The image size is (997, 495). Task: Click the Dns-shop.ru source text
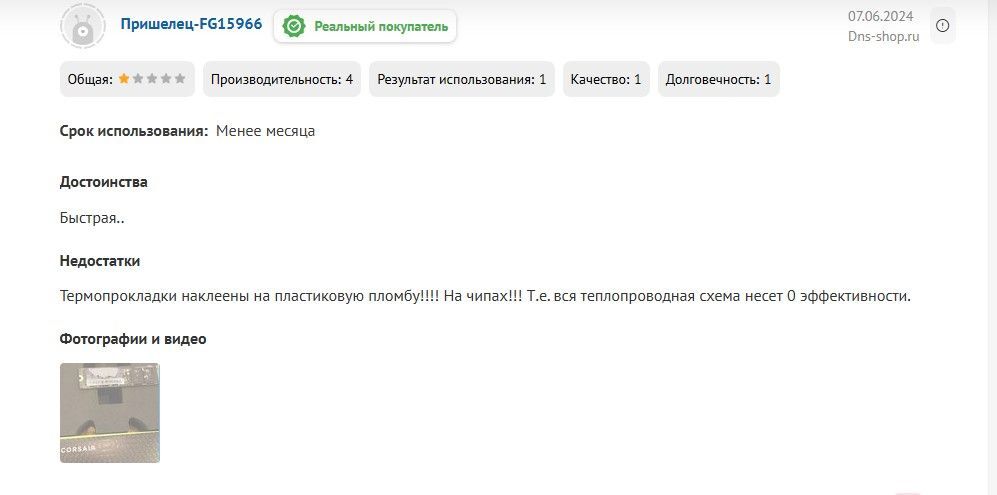click(884, 37)
